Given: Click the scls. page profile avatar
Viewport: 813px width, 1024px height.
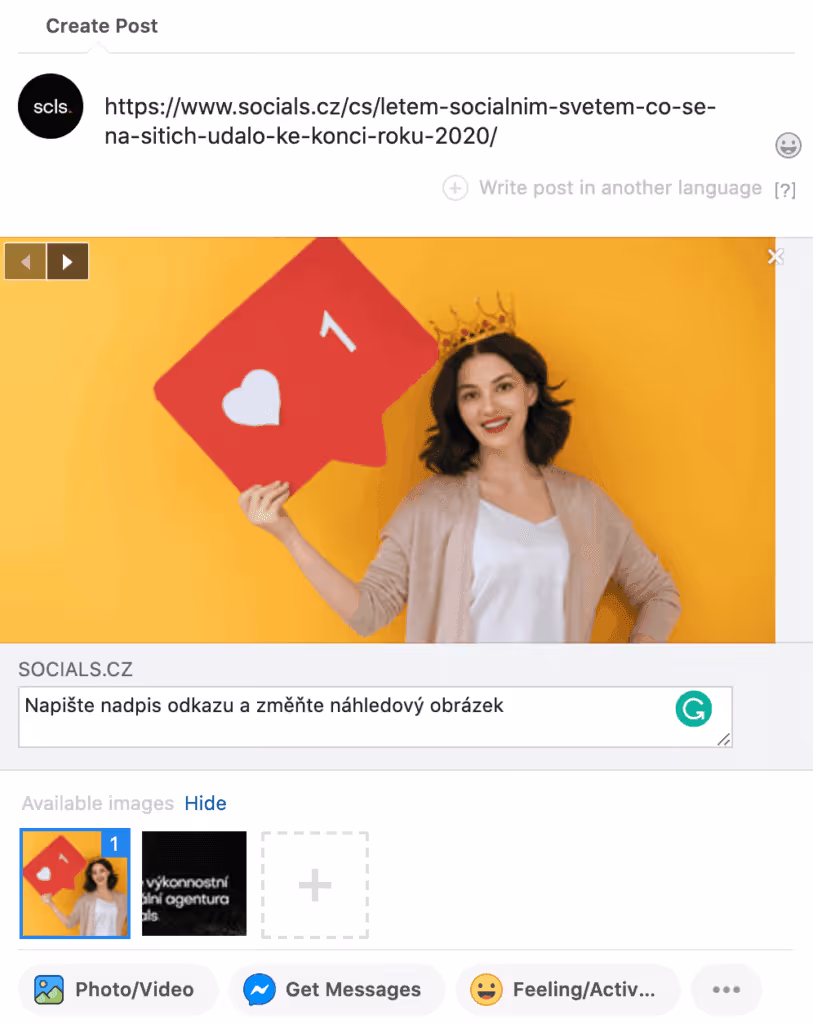Looking at the screenshot, I should coord(50,106).
